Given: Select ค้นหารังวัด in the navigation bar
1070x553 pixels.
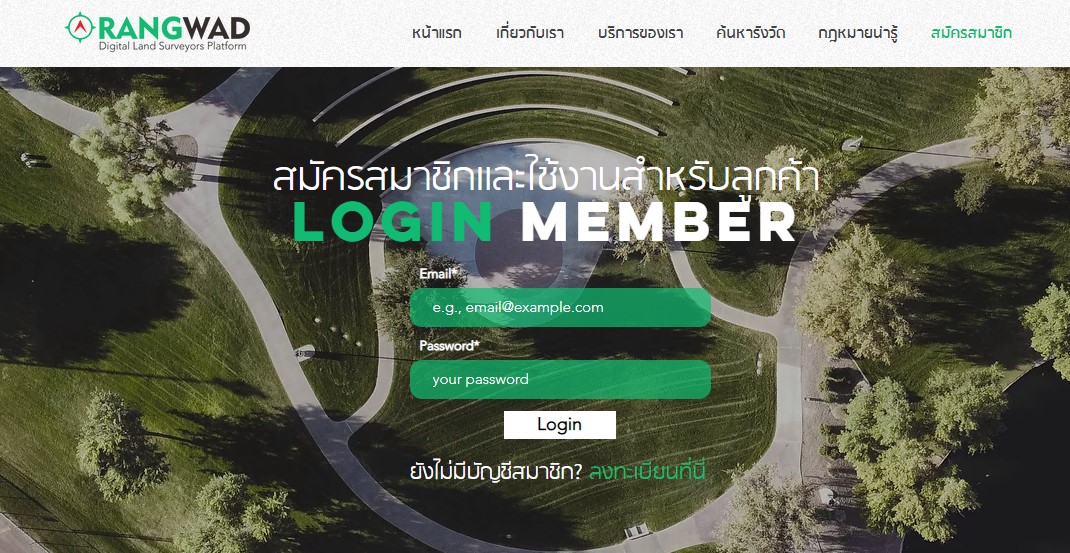Looking at the screenshot, I should (751, 33).
